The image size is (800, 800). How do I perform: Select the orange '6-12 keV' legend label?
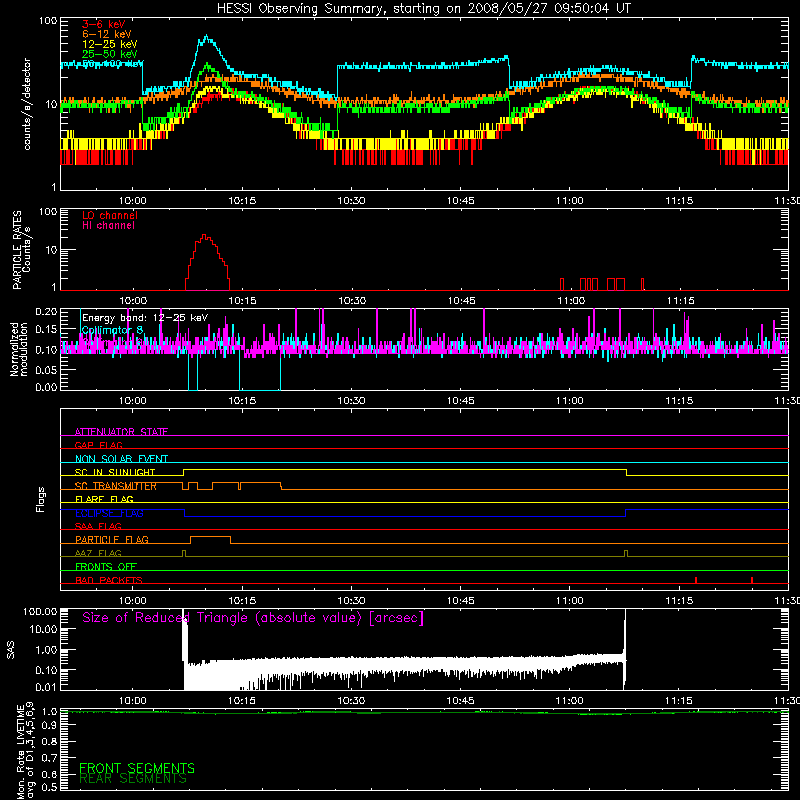point(107,34)
